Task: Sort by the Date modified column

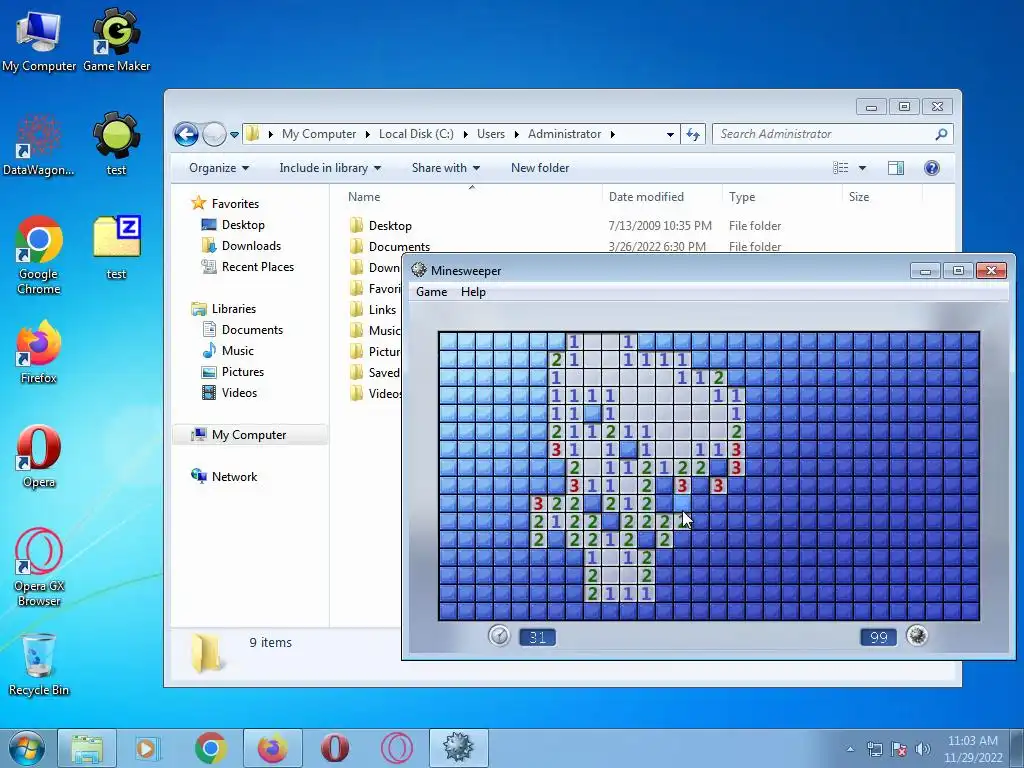Action: (x=646, y=197)
